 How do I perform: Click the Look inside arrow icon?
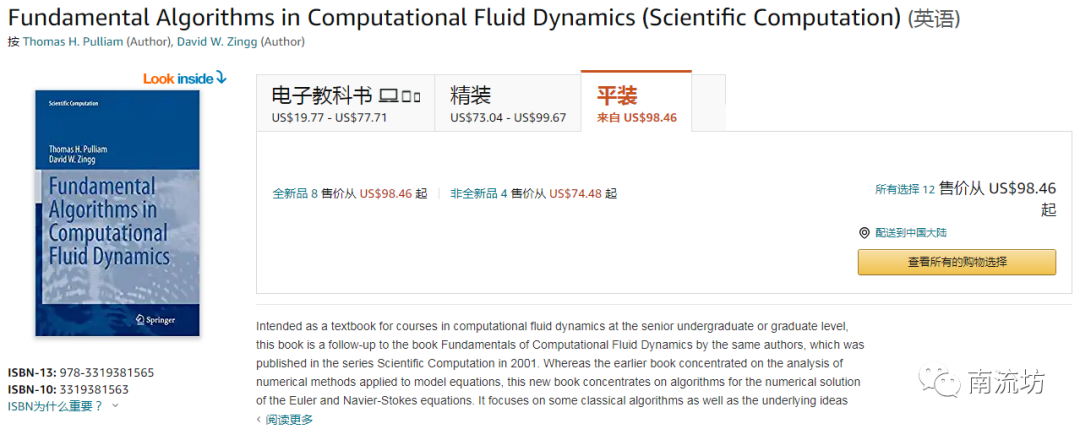pos(221,78)
